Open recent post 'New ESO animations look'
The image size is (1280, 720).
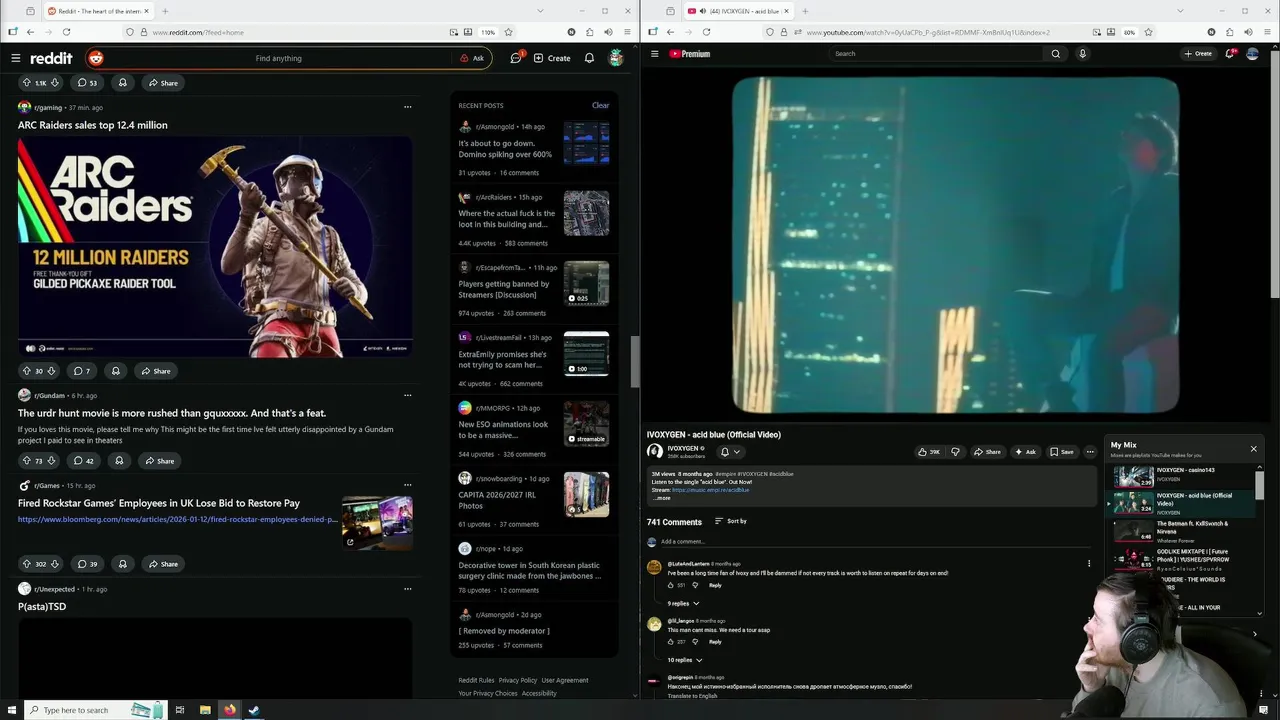point(503,429)
